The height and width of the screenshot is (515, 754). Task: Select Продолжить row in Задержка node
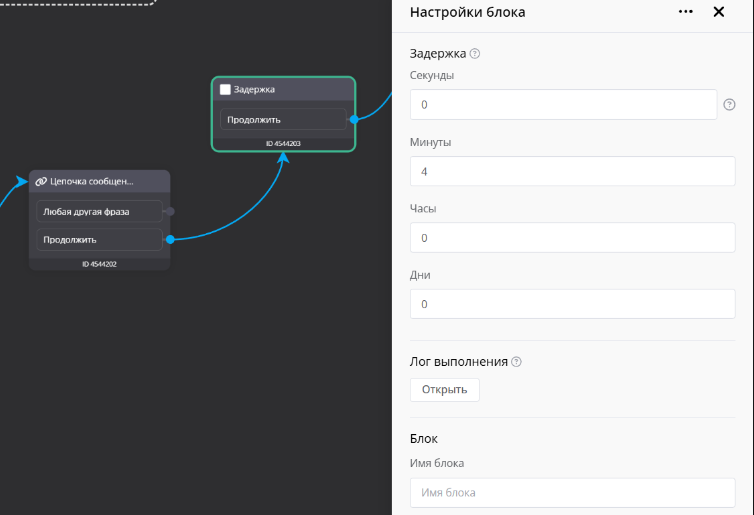click(284, 119)
